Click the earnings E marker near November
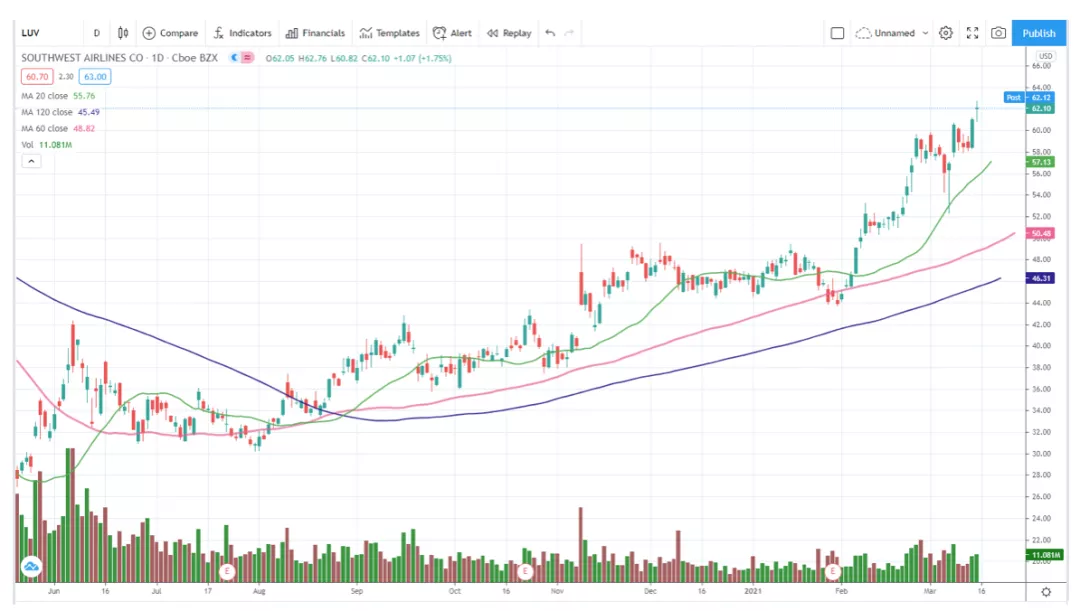The image size is (1080, 611). pos(526,571)
